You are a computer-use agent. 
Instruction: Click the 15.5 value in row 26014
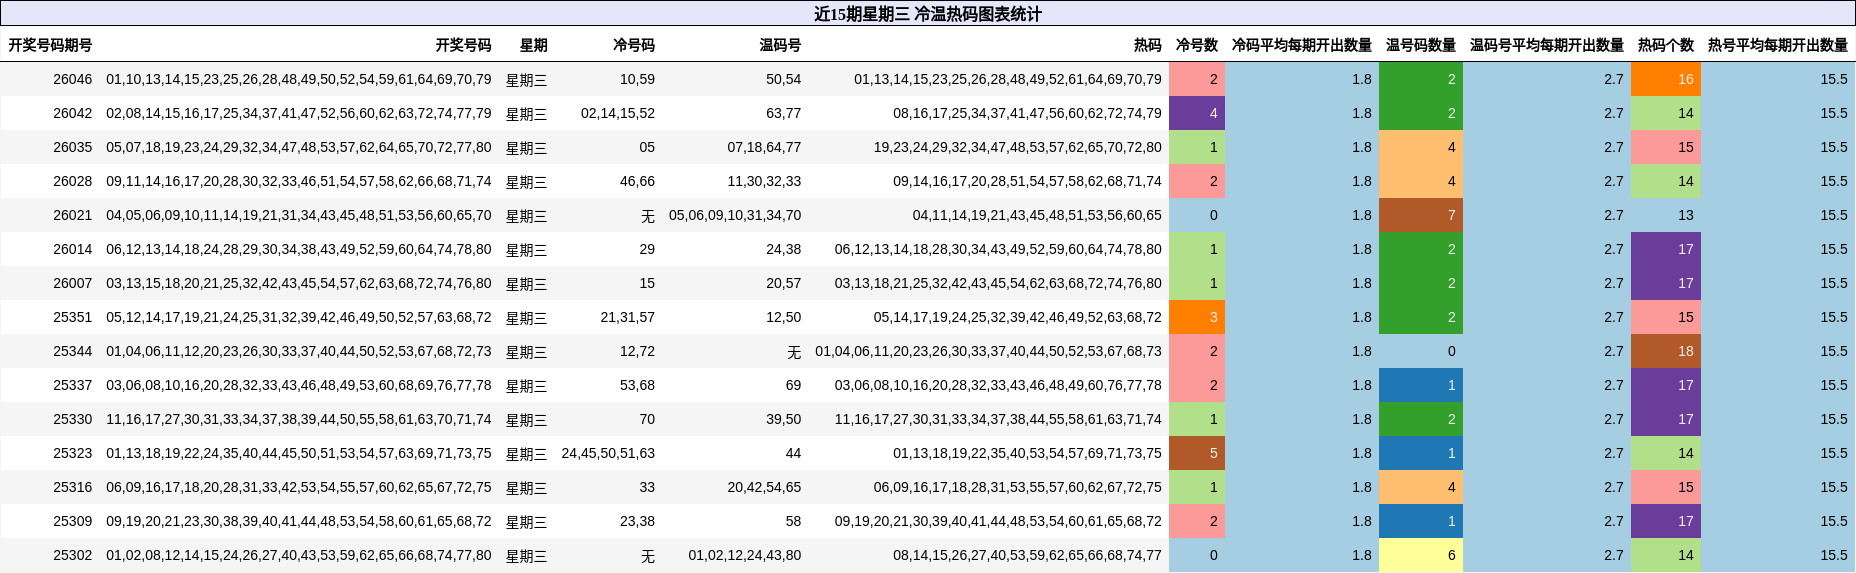(x=1834, y=249)
